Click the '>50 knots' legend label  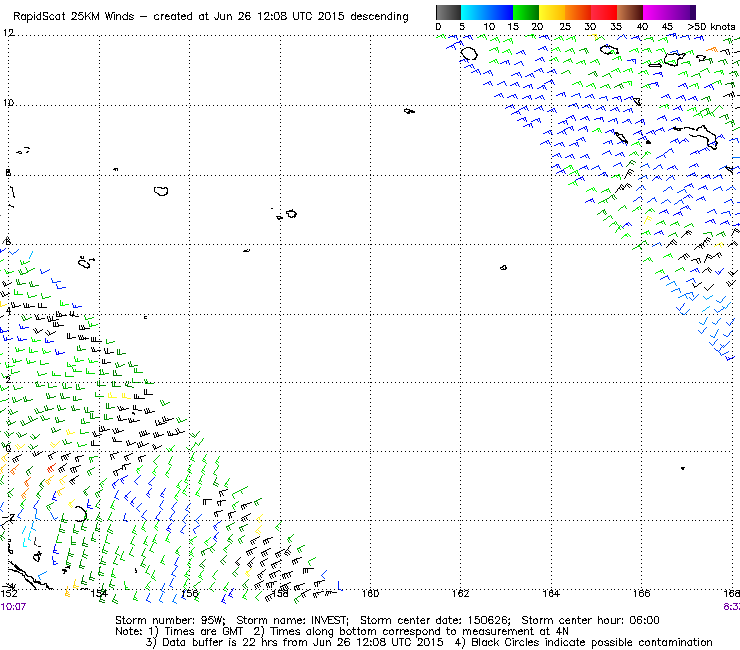click(x=711, y=27)
